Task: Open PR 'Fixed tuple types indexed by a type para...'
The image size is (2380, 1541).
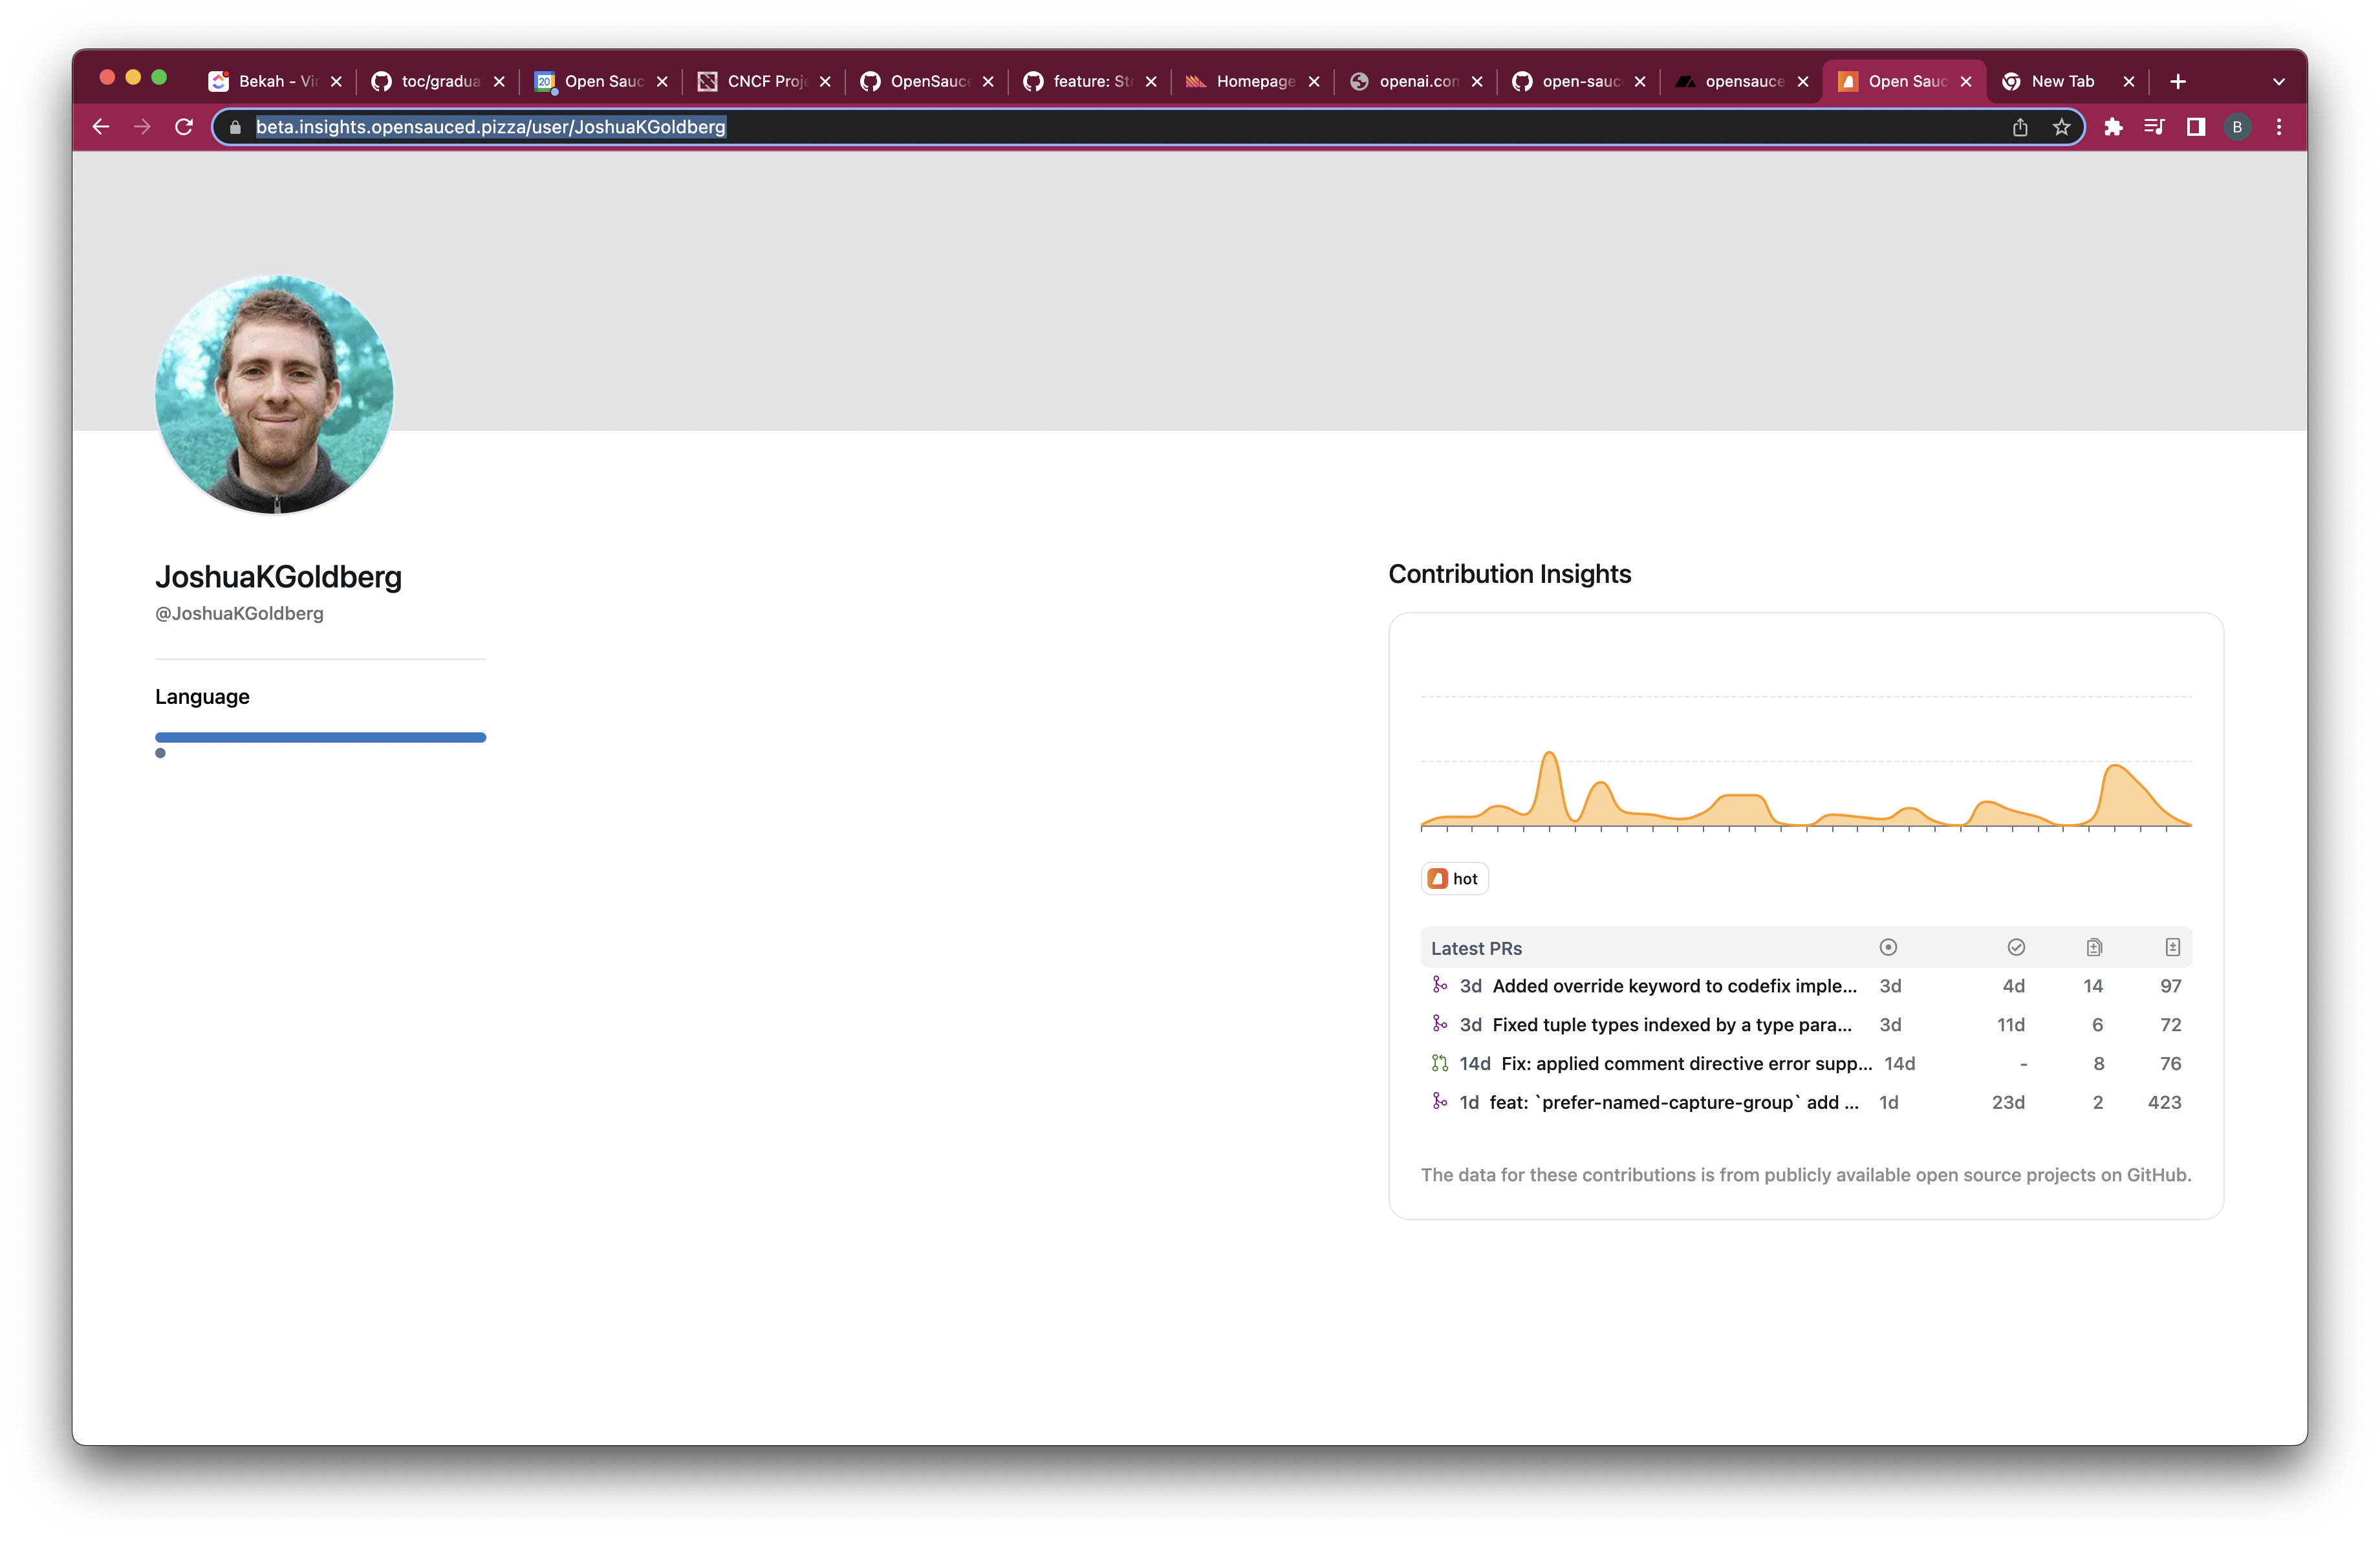Action: tap(1672, 1025)
